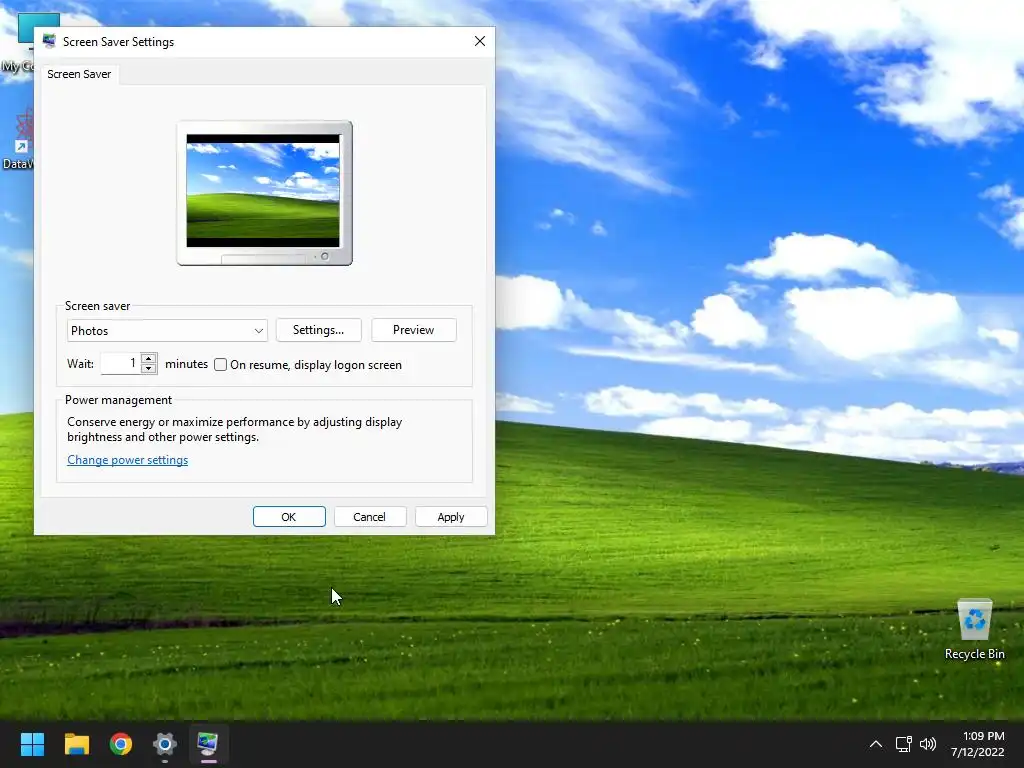Show hidden system tray icons

(876, 744)
